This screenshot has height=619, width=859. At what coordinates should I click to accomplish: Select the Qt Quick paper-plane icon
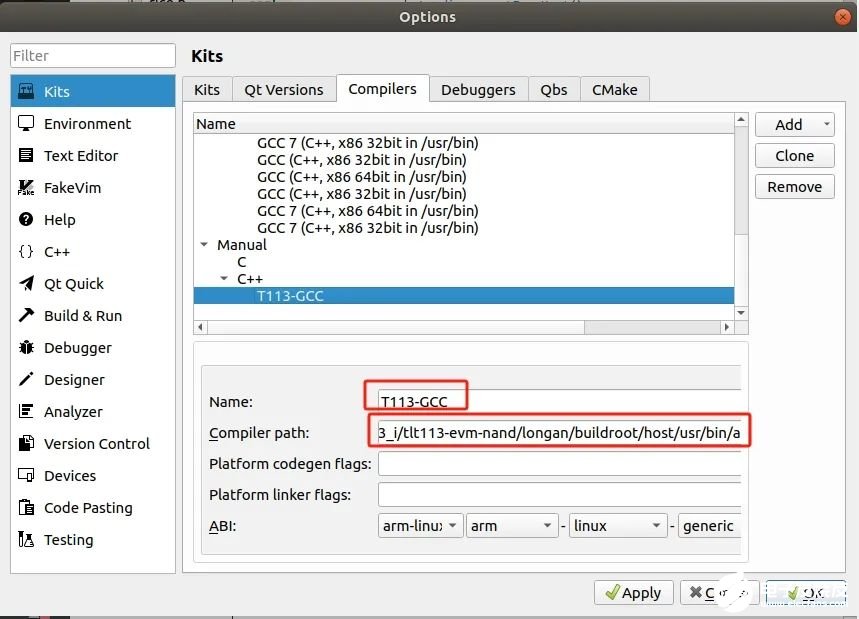click(26, 283)
